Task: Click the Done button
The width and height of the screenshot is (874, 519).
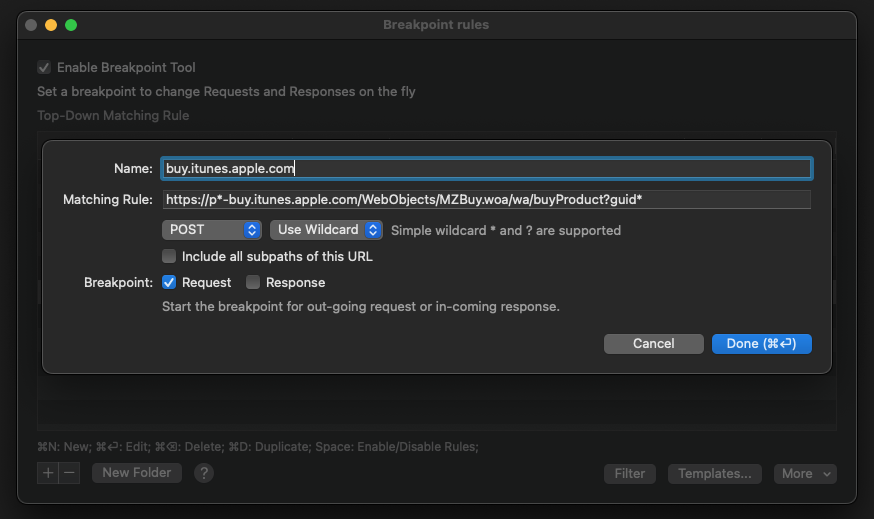Action: [x=761, y=343]
